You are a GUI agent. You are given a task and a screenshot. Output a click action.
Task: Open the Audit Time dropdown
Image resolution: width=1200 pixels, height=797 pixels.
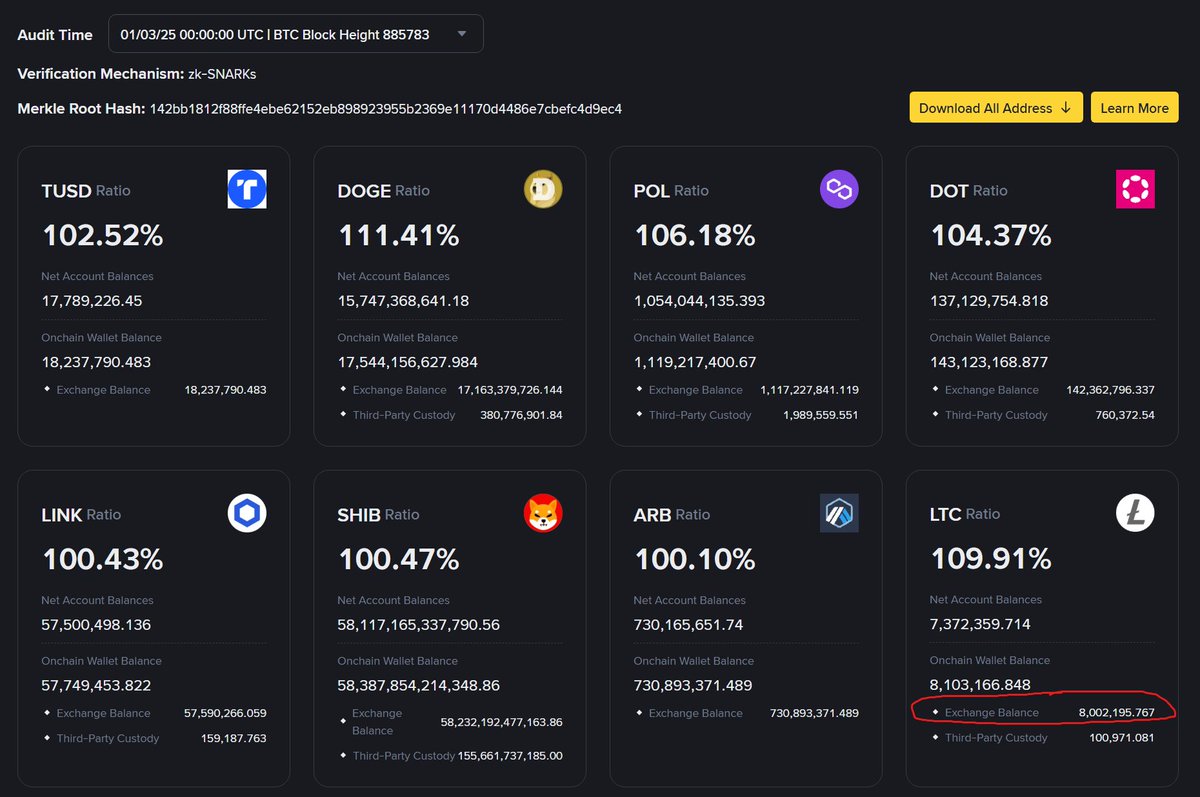click(295, 34)
